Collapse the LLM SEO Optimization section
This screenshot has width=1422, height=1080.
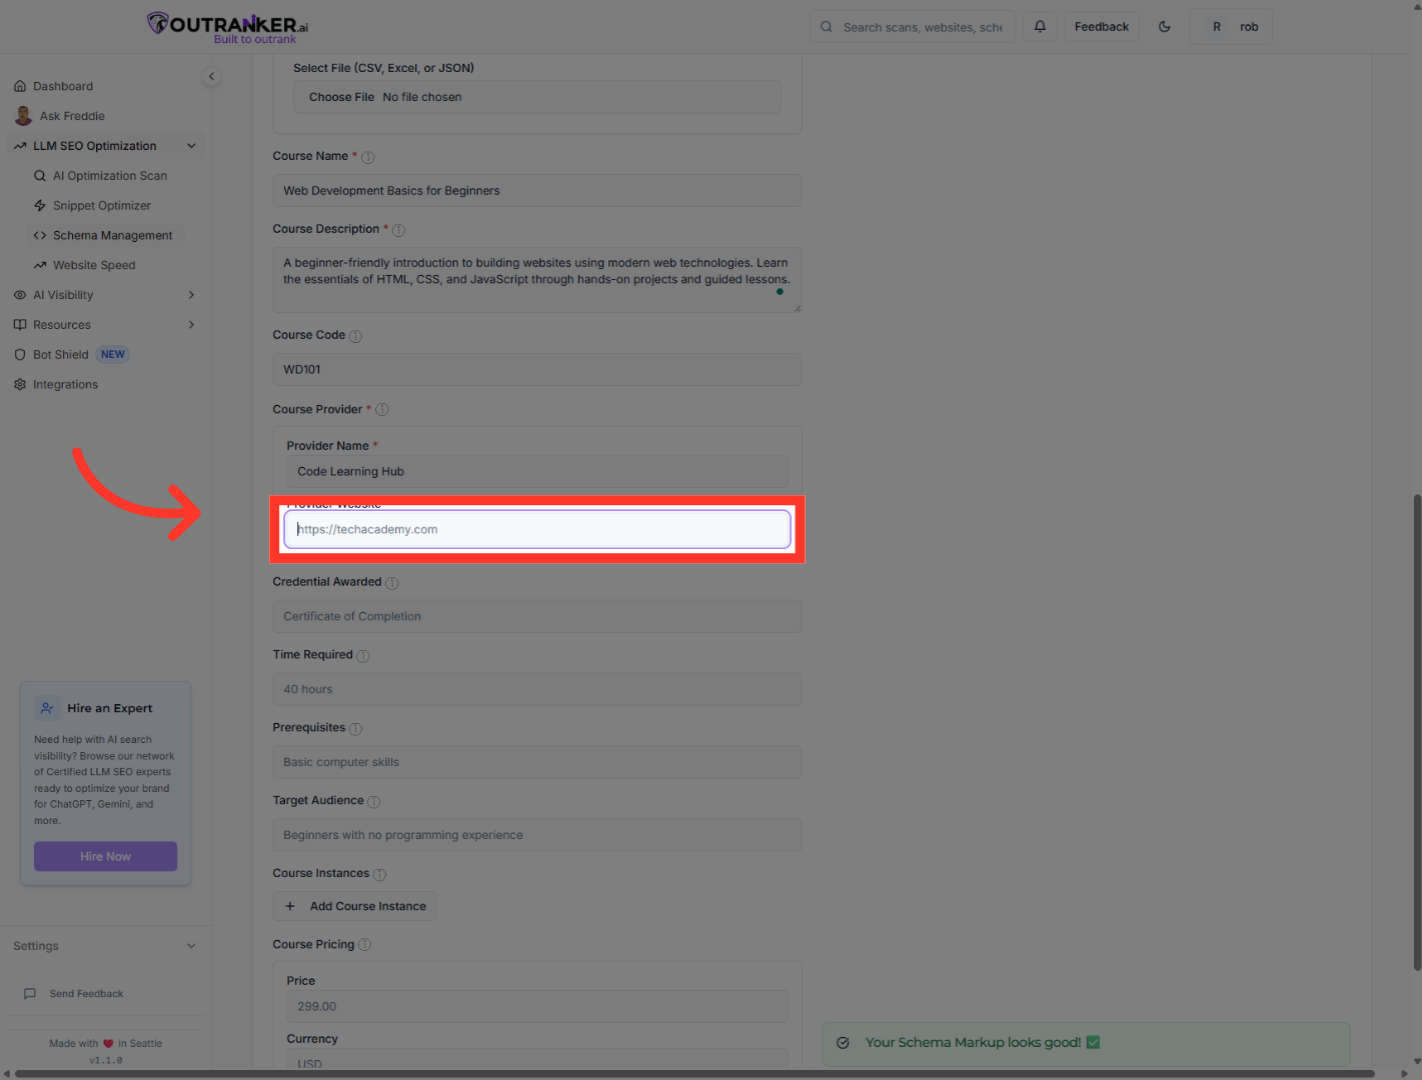pyautogui.click(x=191, y=145)
